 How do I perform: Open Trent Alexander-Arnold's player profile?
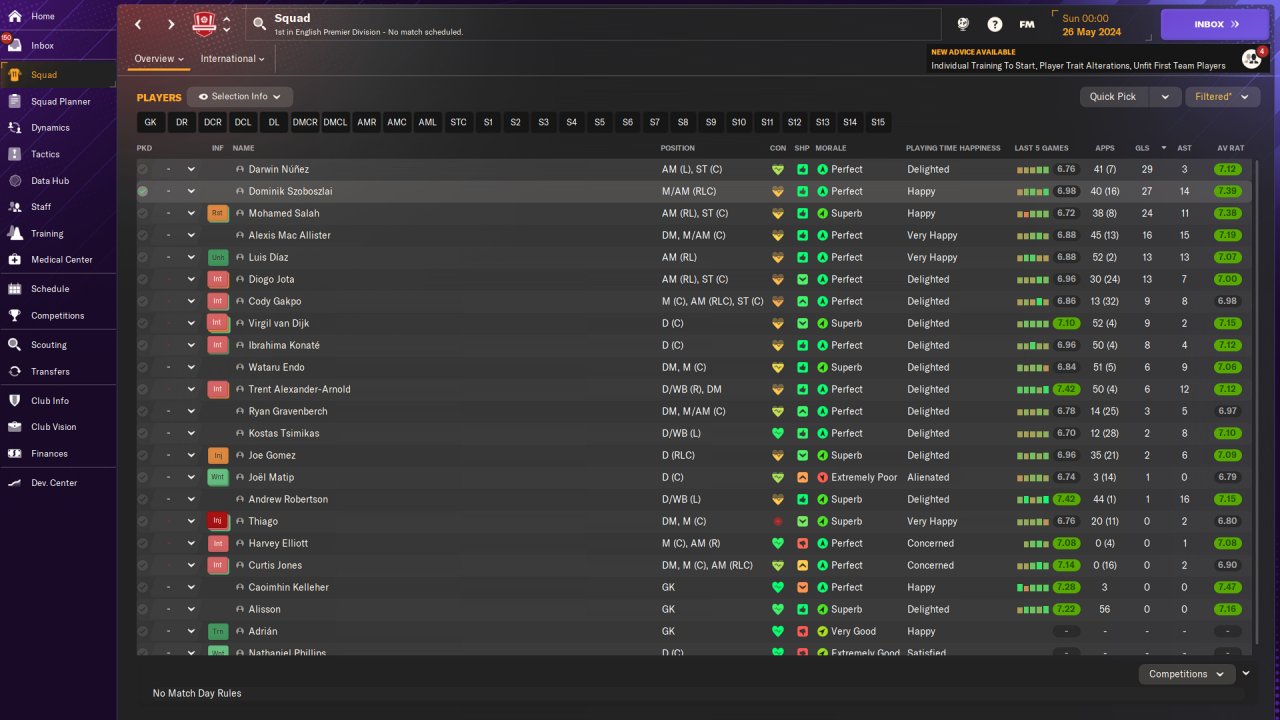[299, 389]
